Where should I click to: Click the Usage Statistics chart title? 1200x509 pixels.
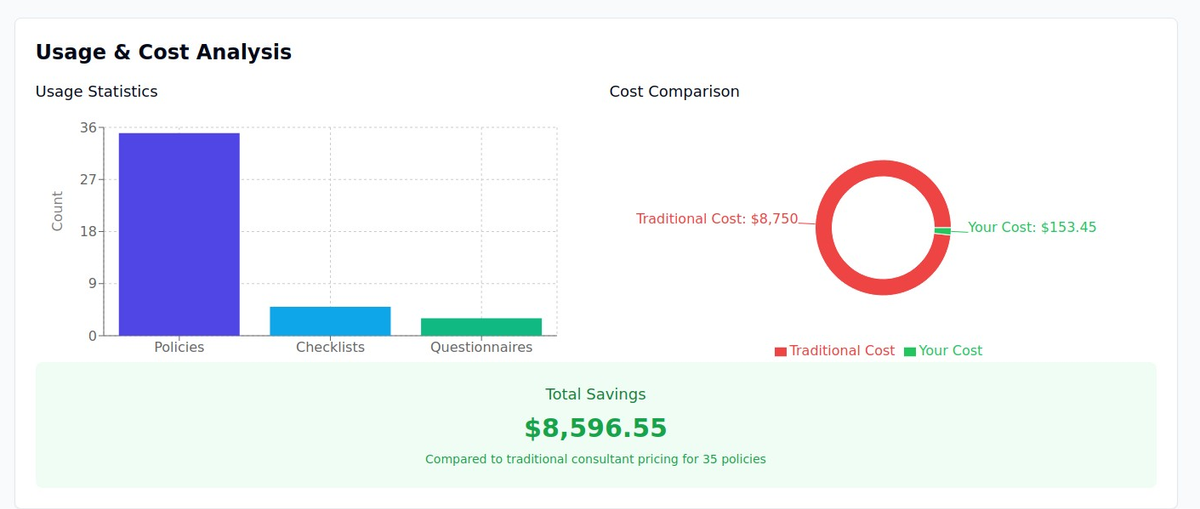click(96, 92)
